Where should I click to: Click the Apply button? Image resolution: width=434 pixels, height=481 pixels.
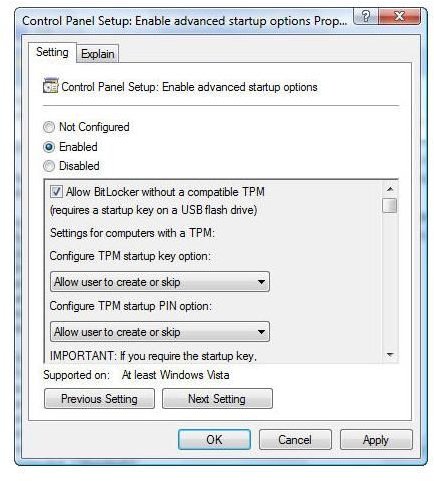[376, 440]
